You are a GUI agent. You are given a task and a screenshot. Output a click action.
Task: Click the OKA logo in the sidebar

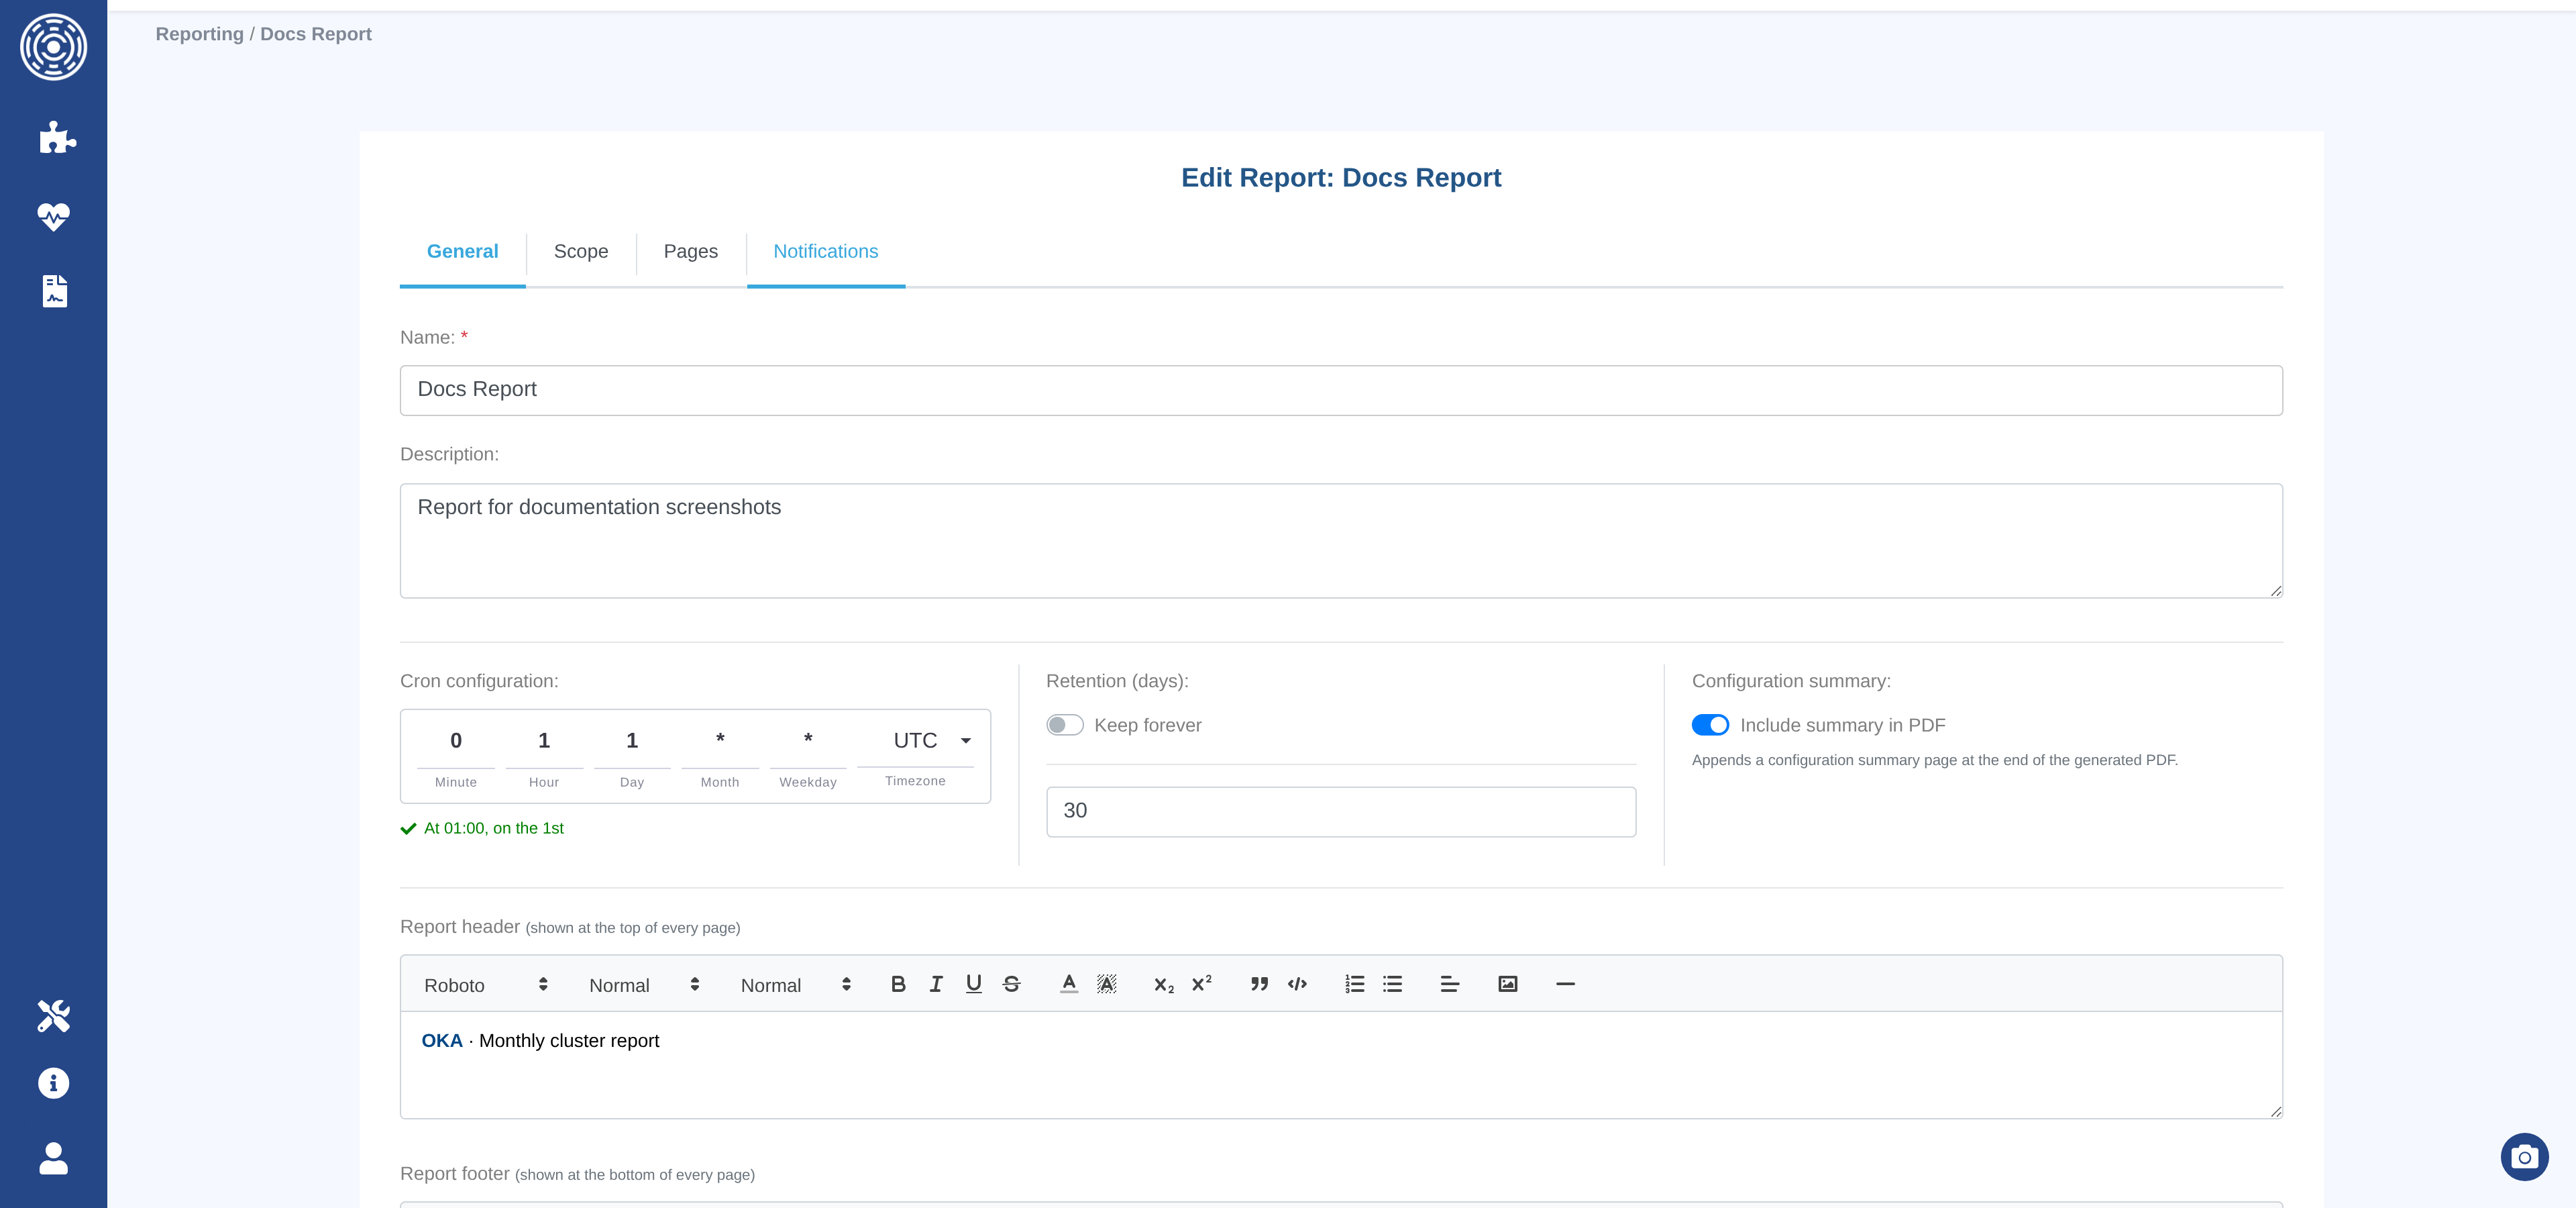[x=53, y=47]
